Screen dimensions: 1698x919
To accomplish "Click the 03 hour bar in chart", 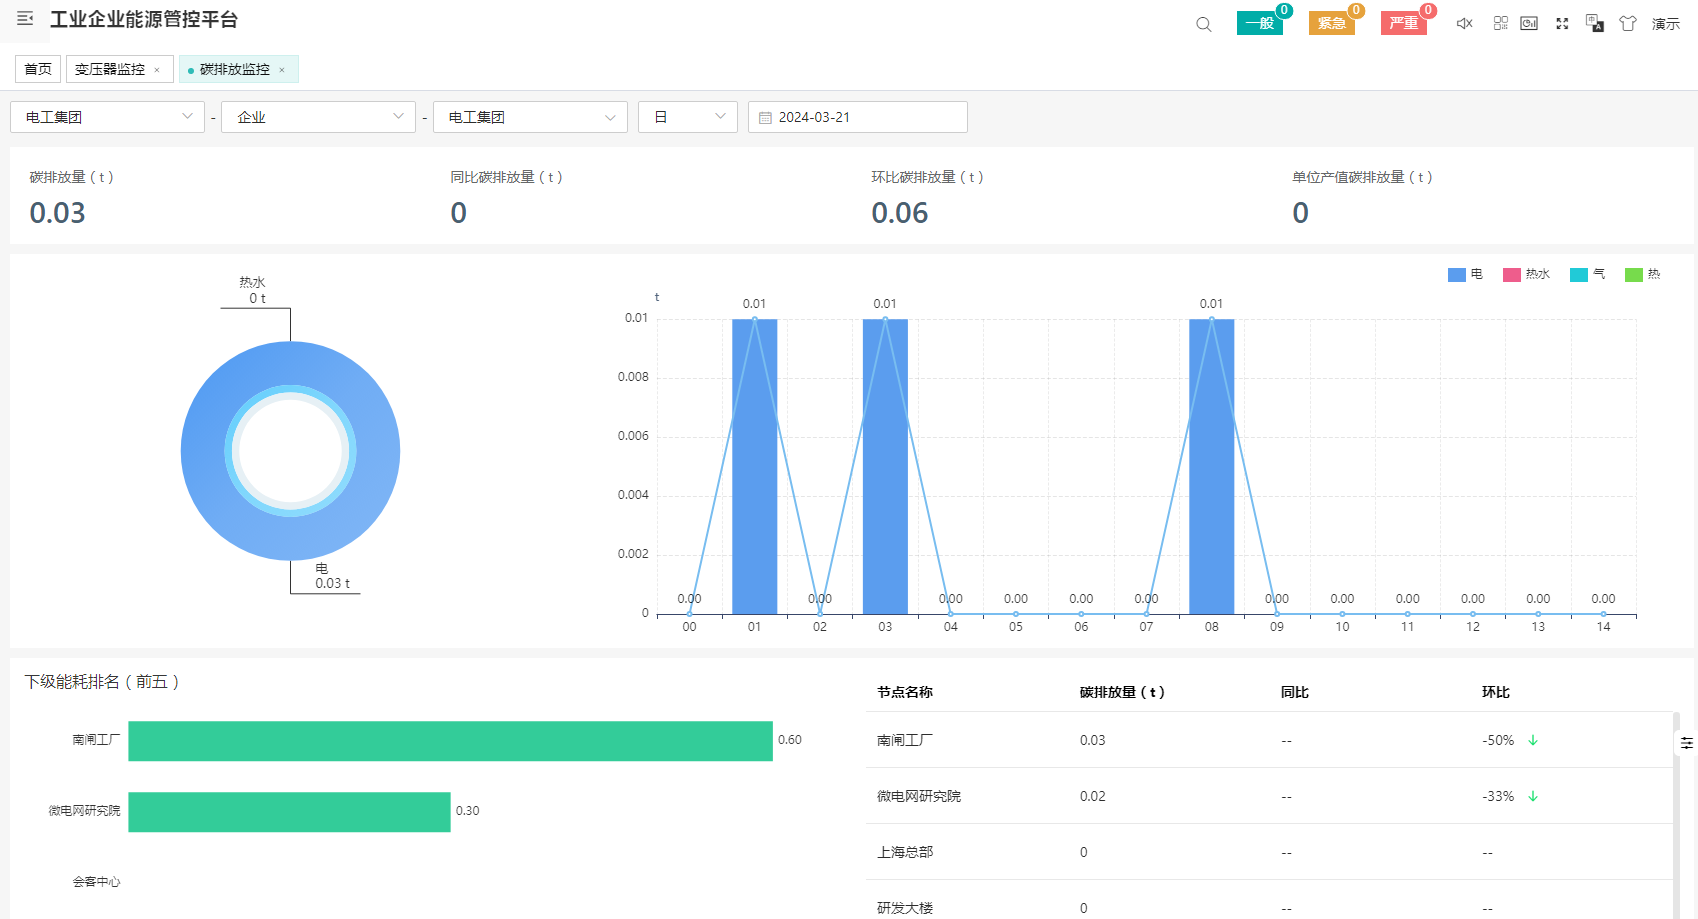I will click(x=885, y=466).
